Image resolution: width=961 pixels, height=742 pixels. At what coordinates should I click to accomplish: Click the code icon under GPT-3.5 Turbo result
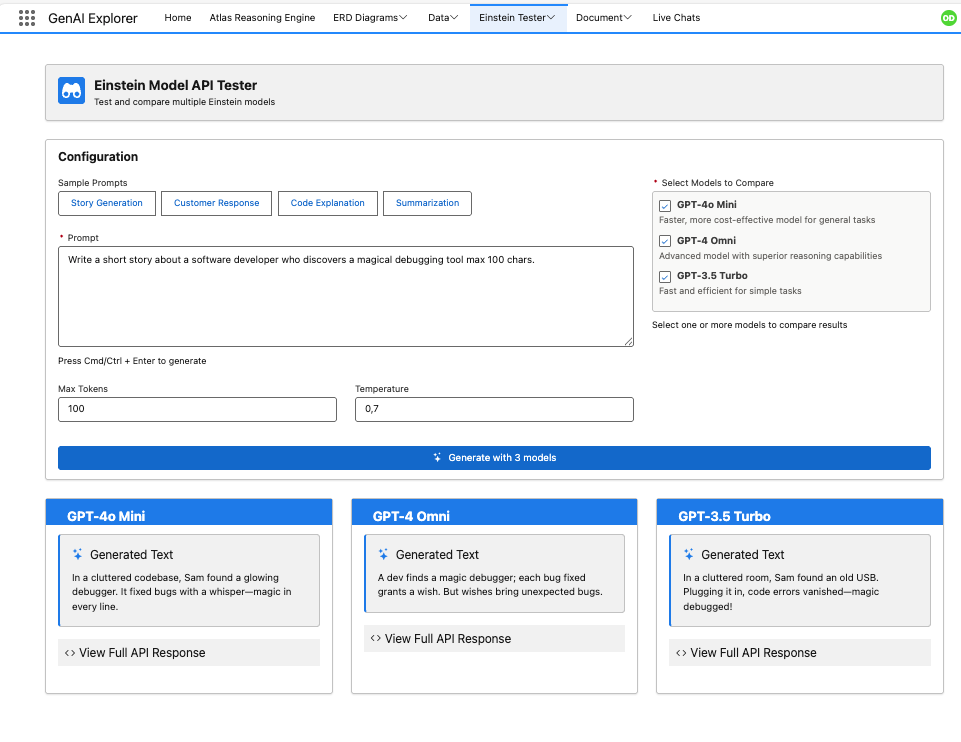[681, 653]
